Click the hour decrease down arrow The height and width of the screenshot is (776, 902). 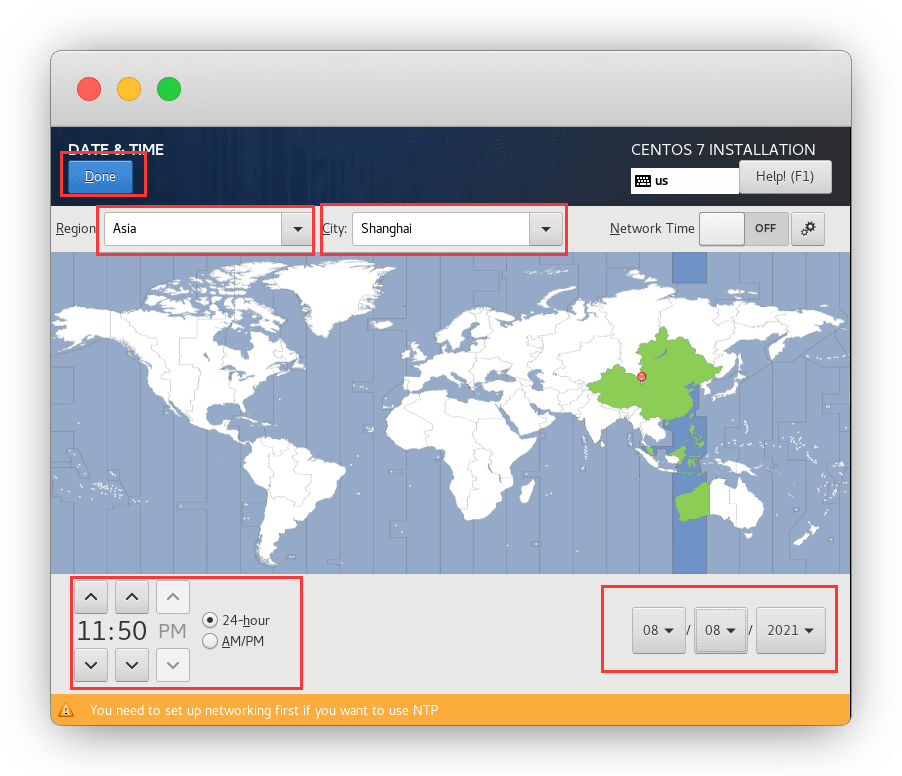(91, 662)
